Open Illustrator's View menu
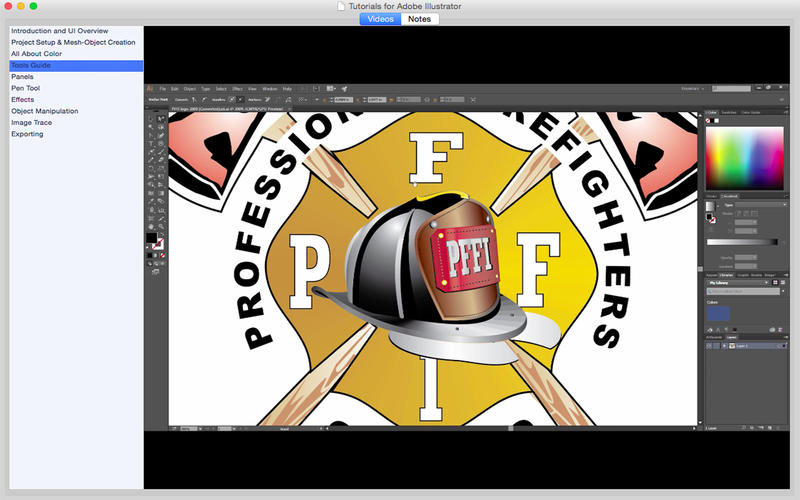The image size is (800, 500). [x=252, y=89]
